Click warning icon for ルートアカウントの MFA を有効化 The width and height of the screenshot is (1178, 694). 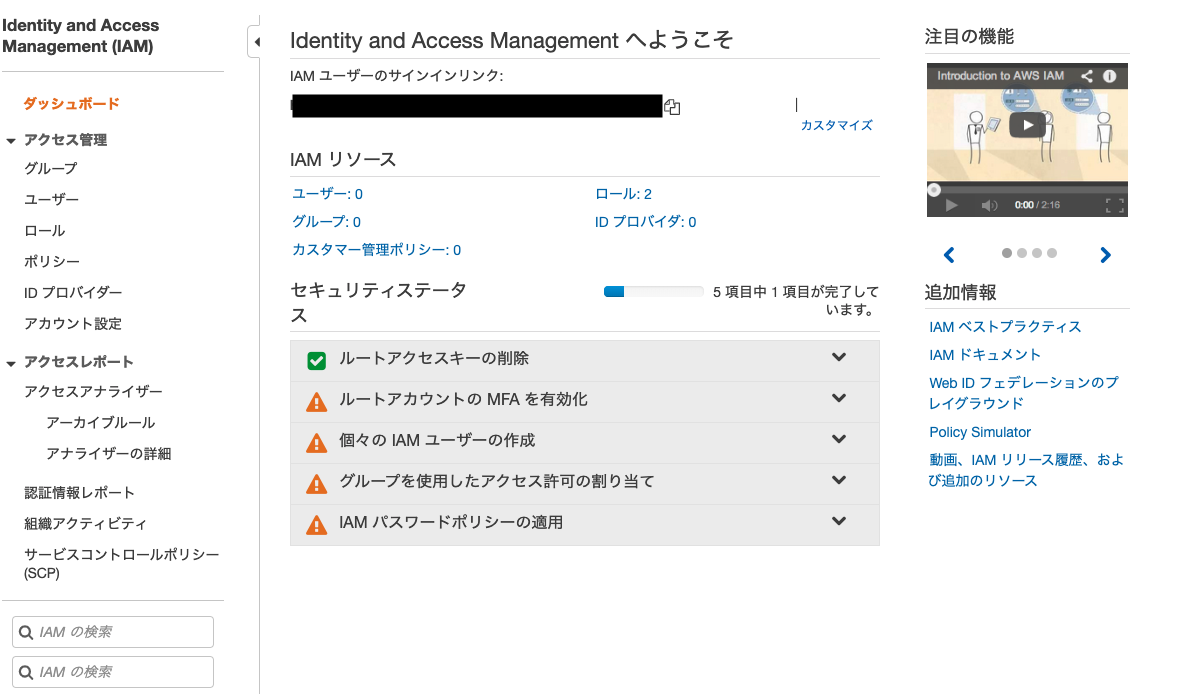point(316,401)
